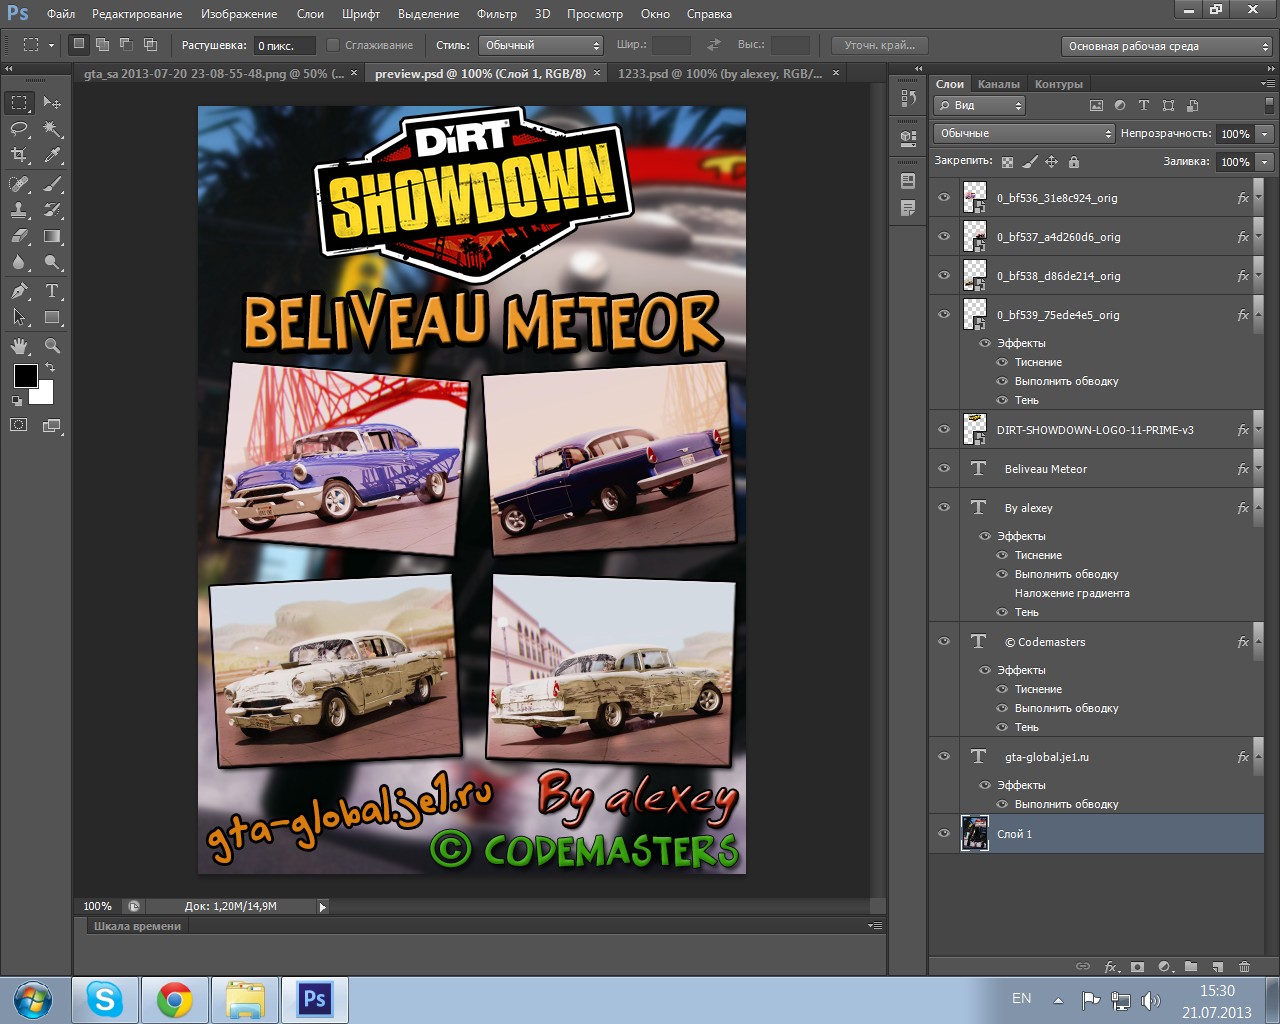Select the Eyedropper tool

click(x=52, y=155)
